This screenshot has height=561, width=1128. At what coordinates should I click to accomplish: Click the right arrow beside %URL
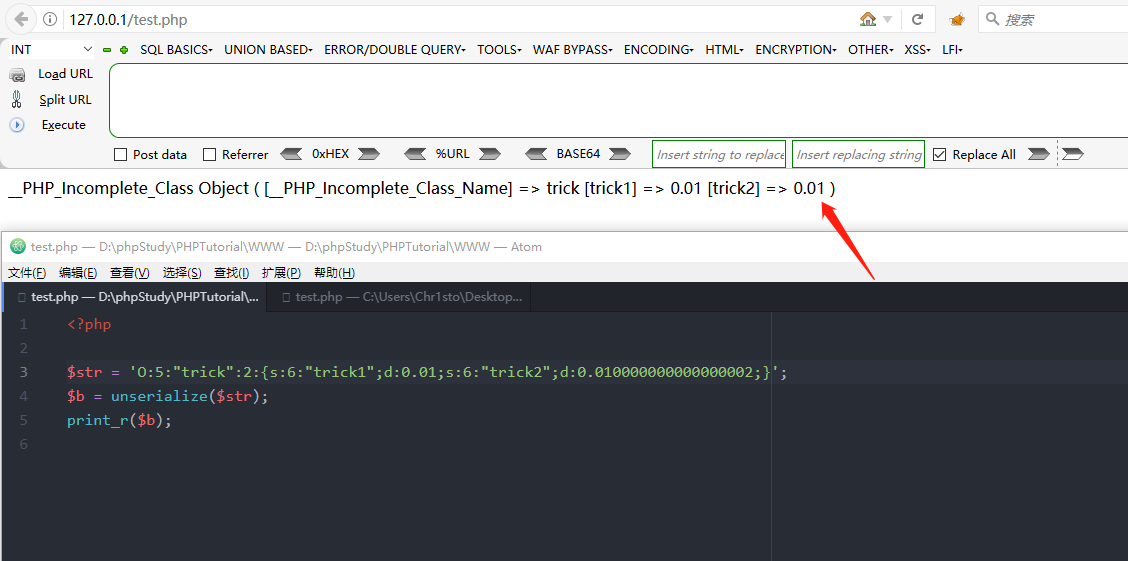(490, 154)
